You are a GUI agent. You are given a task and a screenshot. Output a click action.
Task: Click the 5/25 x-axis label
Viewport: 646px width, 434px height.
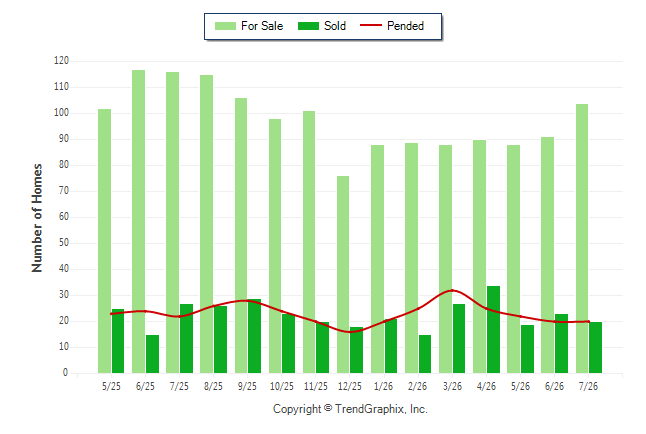tap(111, 387)
